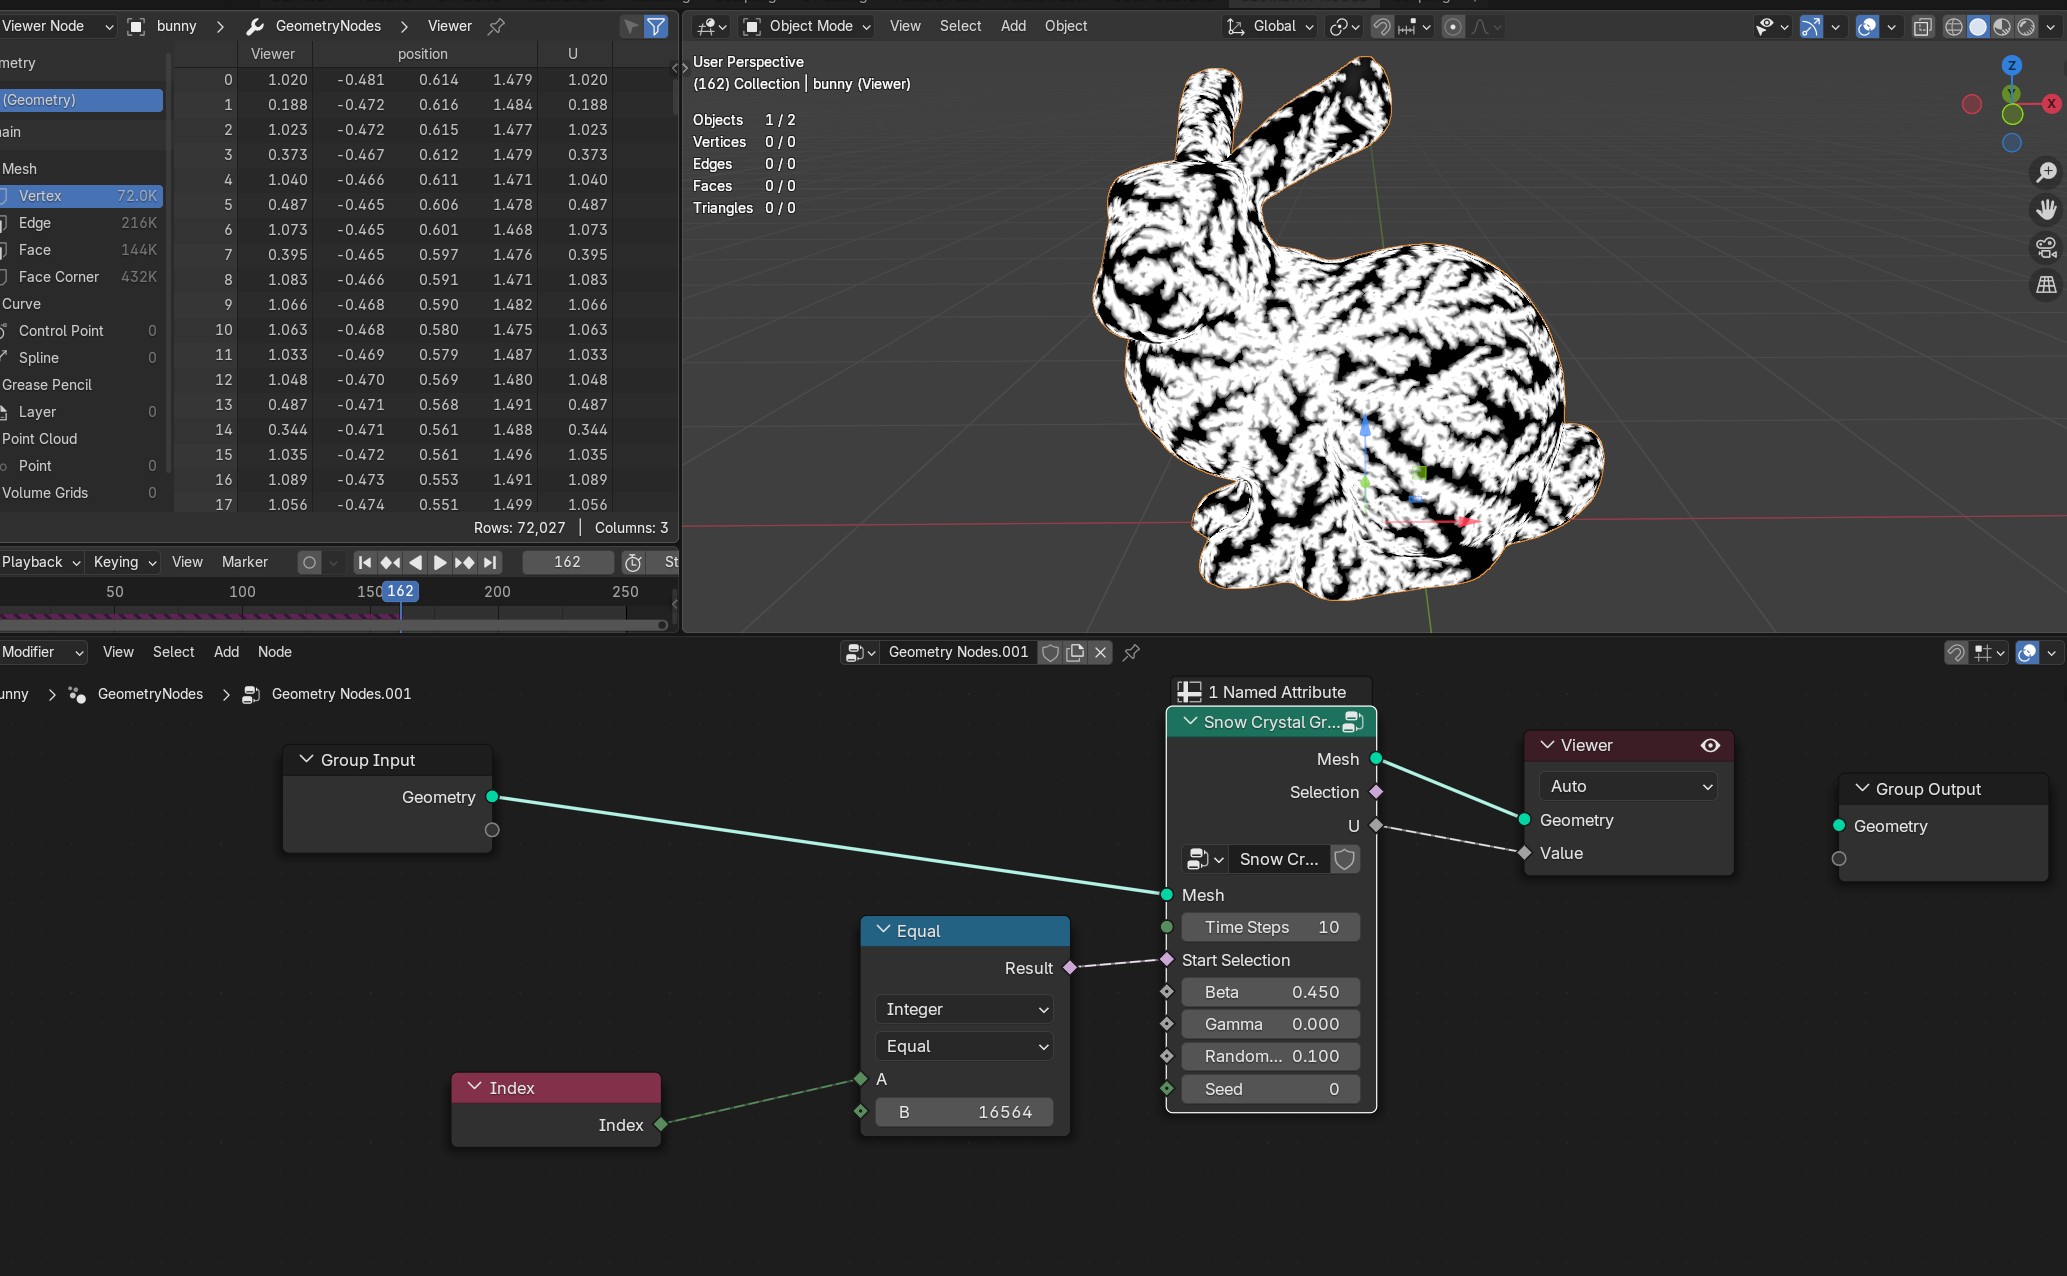Image resolution: width=2067 pixels, height=1276 pixels.
Task: Jump to the previous keyframe
Action: coord(390,562)
